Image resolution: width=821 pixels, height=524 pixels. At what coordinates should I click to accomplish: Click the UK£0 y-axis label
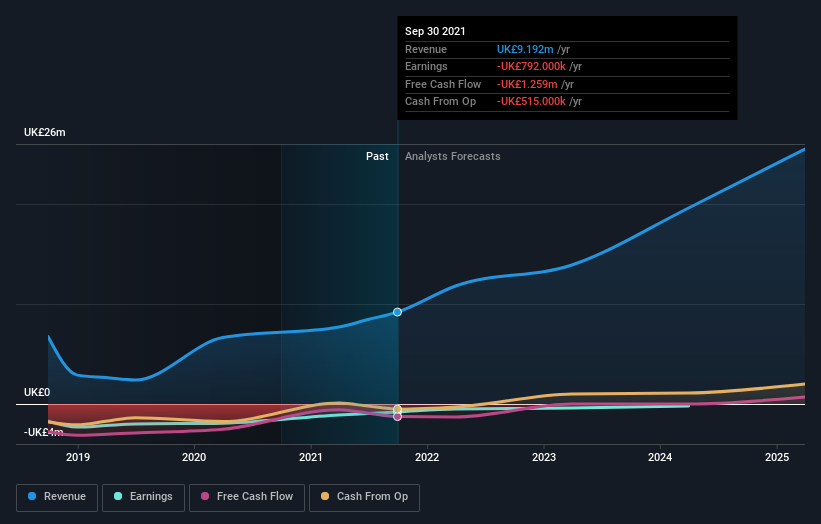pos(37,392)
